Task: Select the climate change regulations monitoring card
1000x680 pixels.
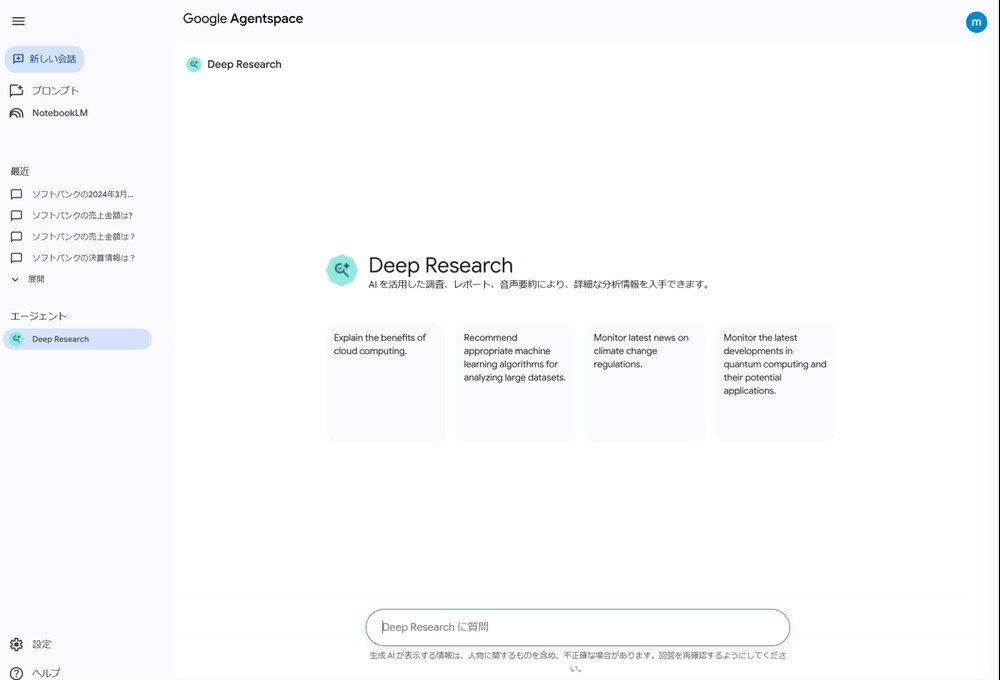Action: 645,382
